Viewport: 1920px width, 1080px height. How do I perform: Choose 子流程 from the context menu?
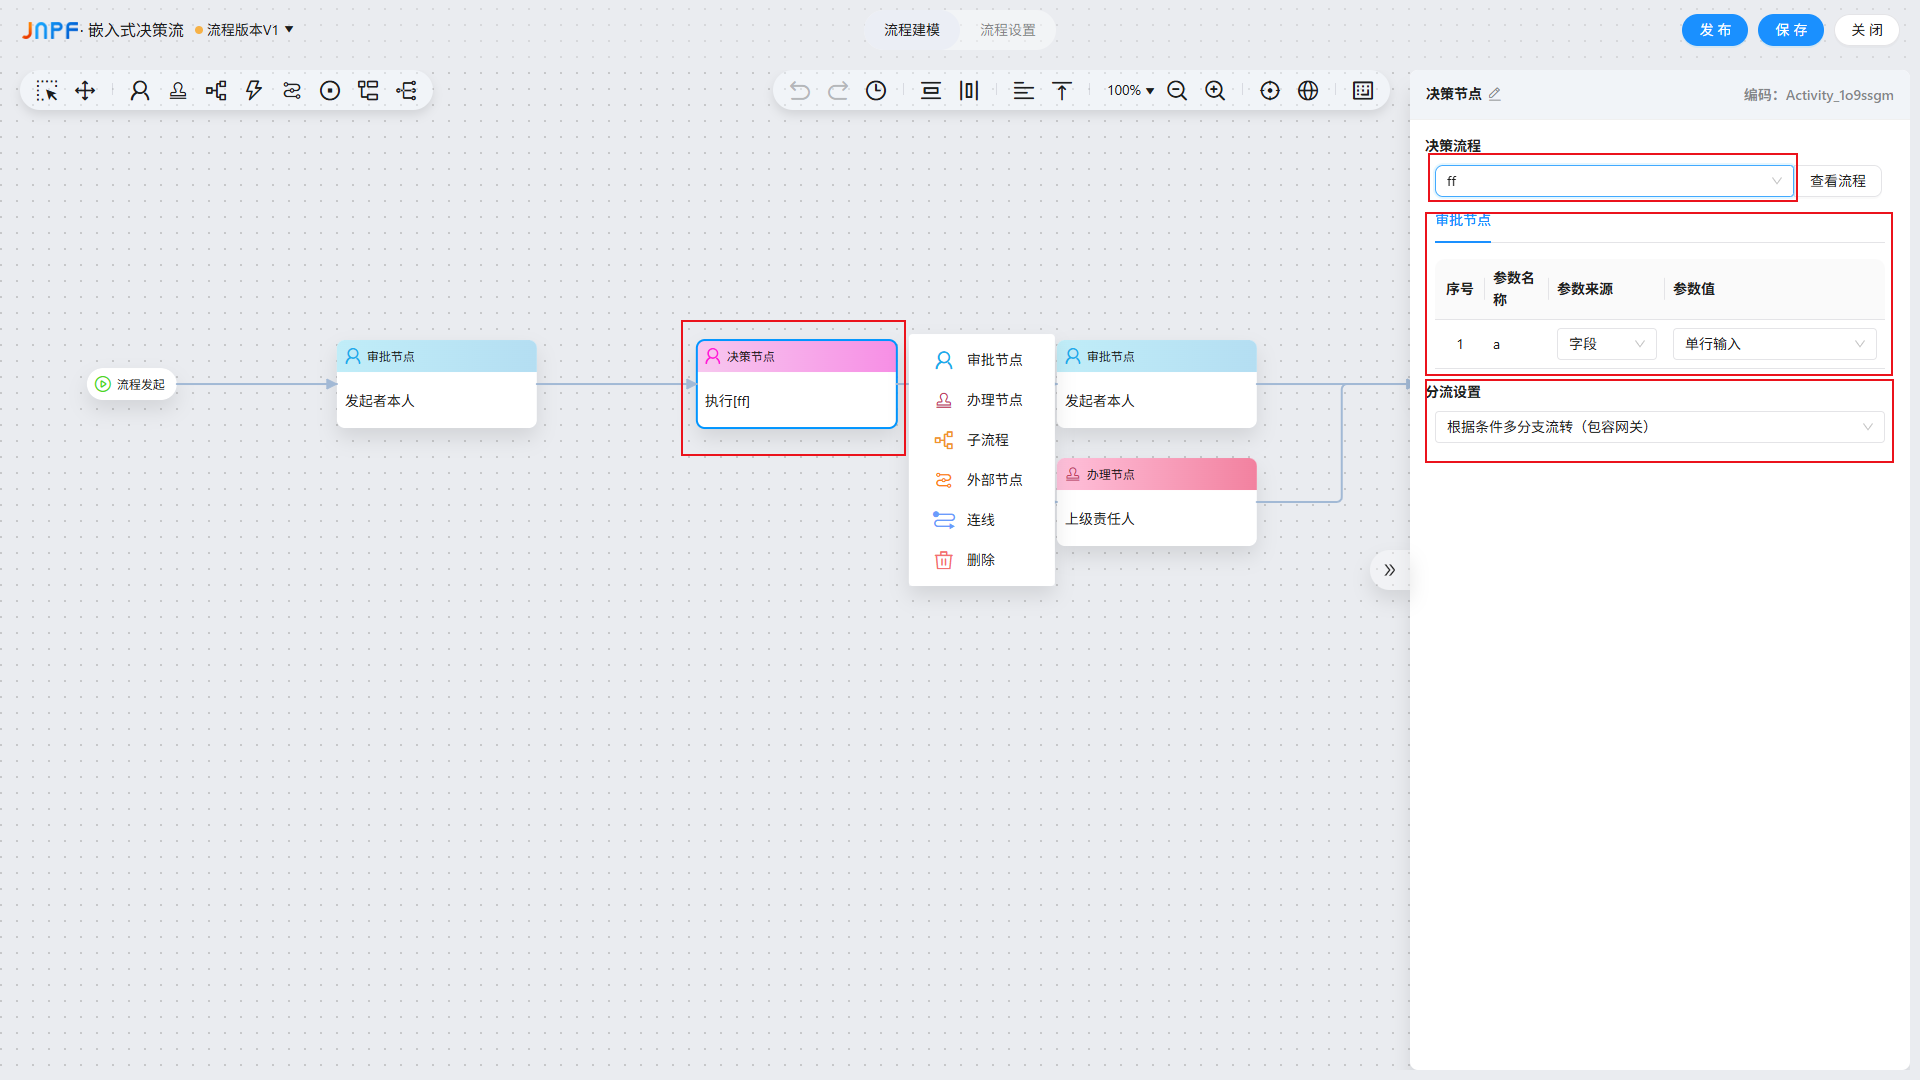987,440
